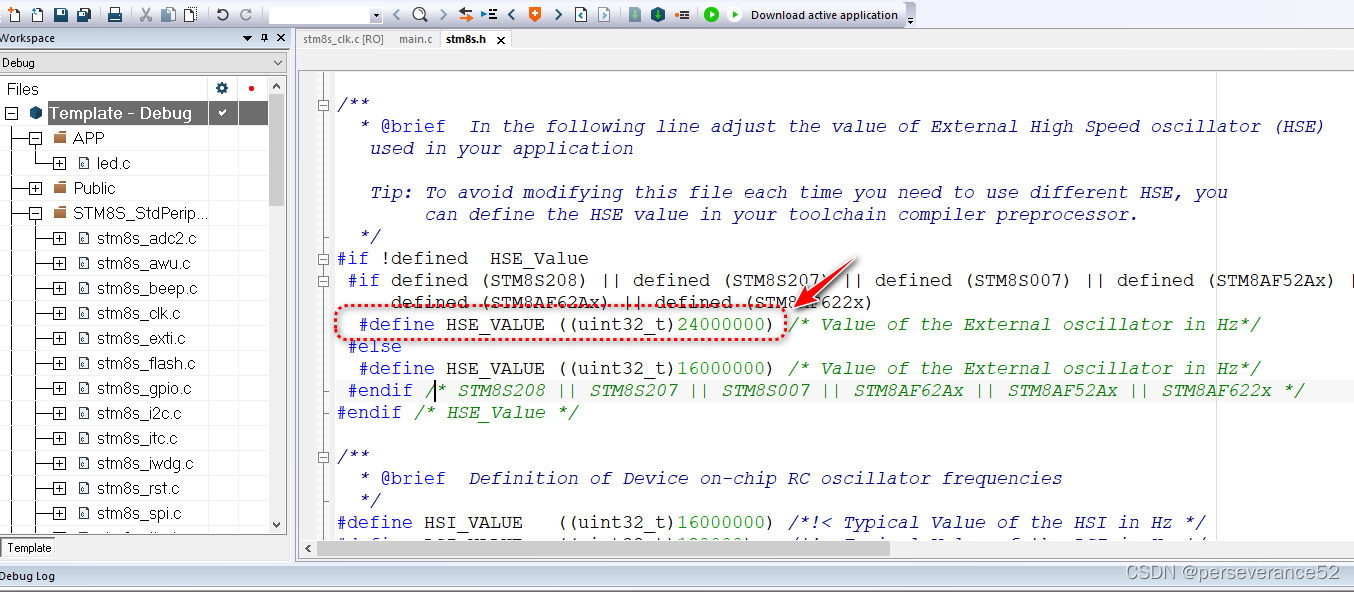Expand the stm8s_gpio.c node
This screenshot has height=592, width=1354.
tap(59, 389)
